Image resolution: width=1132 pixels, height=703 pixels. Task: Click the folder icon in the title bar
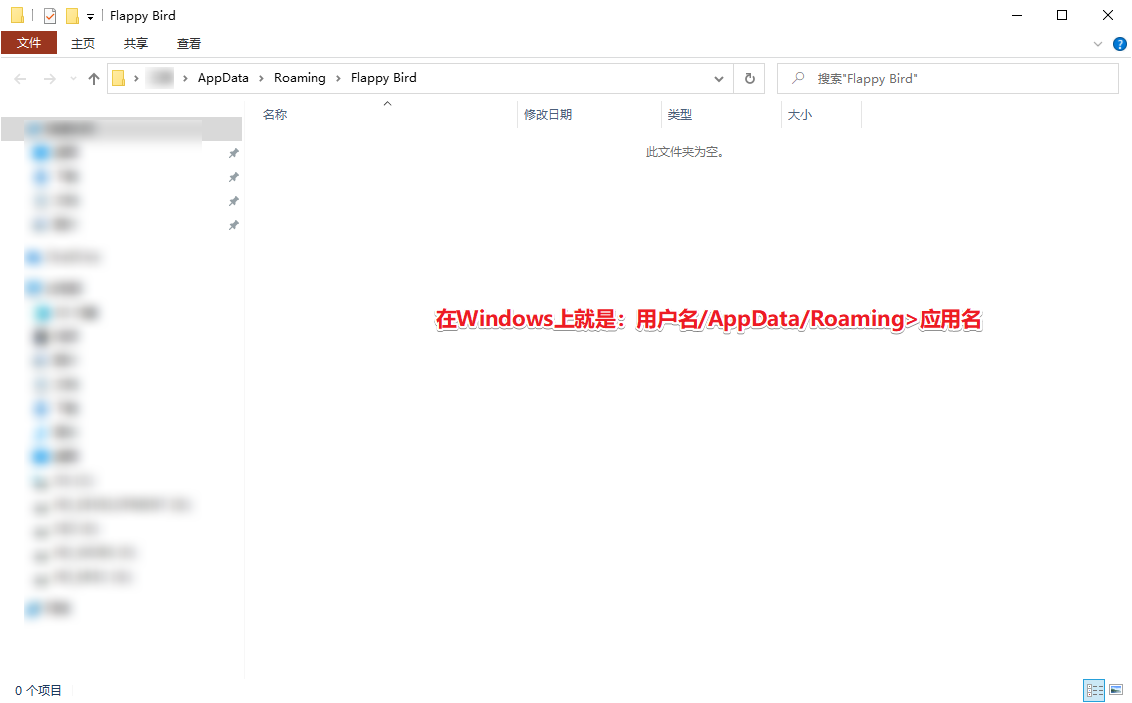17,15
